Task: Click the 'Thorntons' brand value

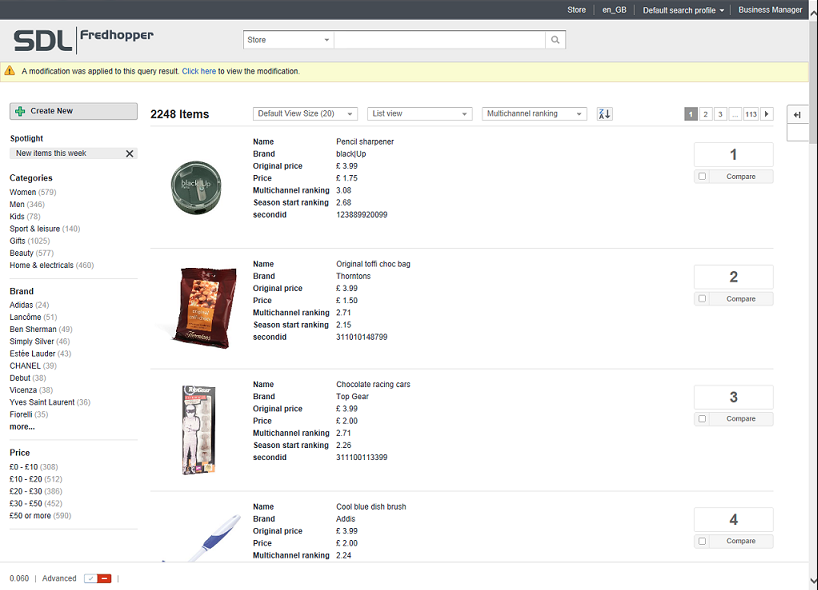Action: (353, 276)
